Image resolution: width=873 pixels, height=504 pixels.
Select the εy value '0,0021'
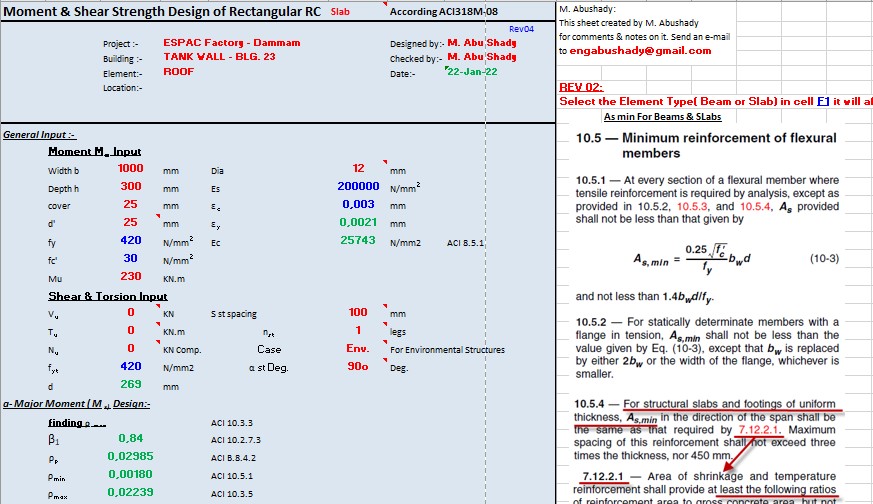coord(358,222)
